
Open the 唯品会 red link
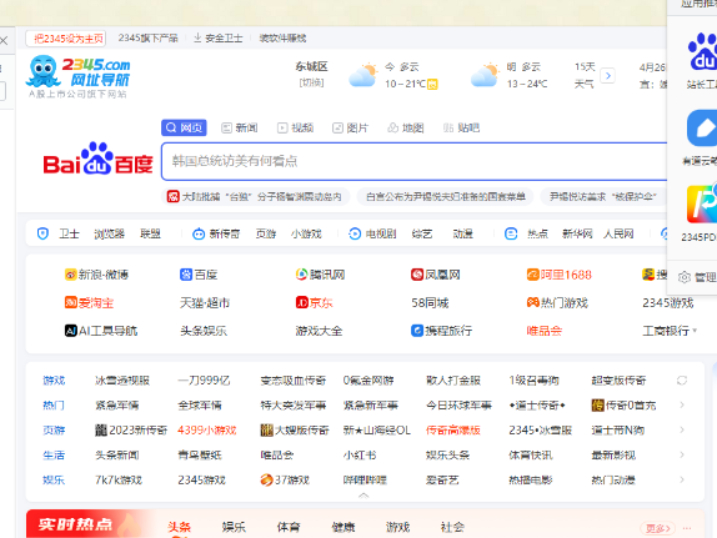coord(544,331)
